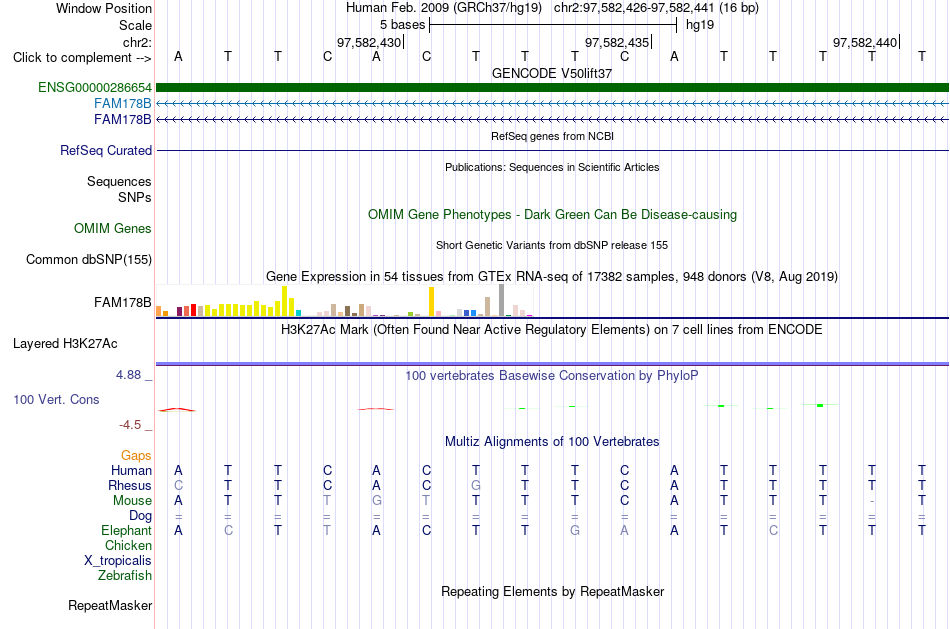Viewport: 950px width, 629px height.
Task: Select the Human alignment row label
Action: click(x=131, y=471)
